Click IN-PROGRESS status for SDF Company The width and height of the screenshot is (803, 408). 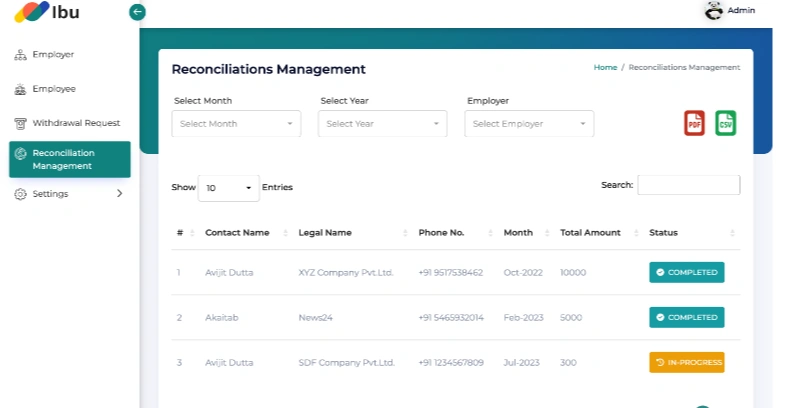tap(686, 362)
